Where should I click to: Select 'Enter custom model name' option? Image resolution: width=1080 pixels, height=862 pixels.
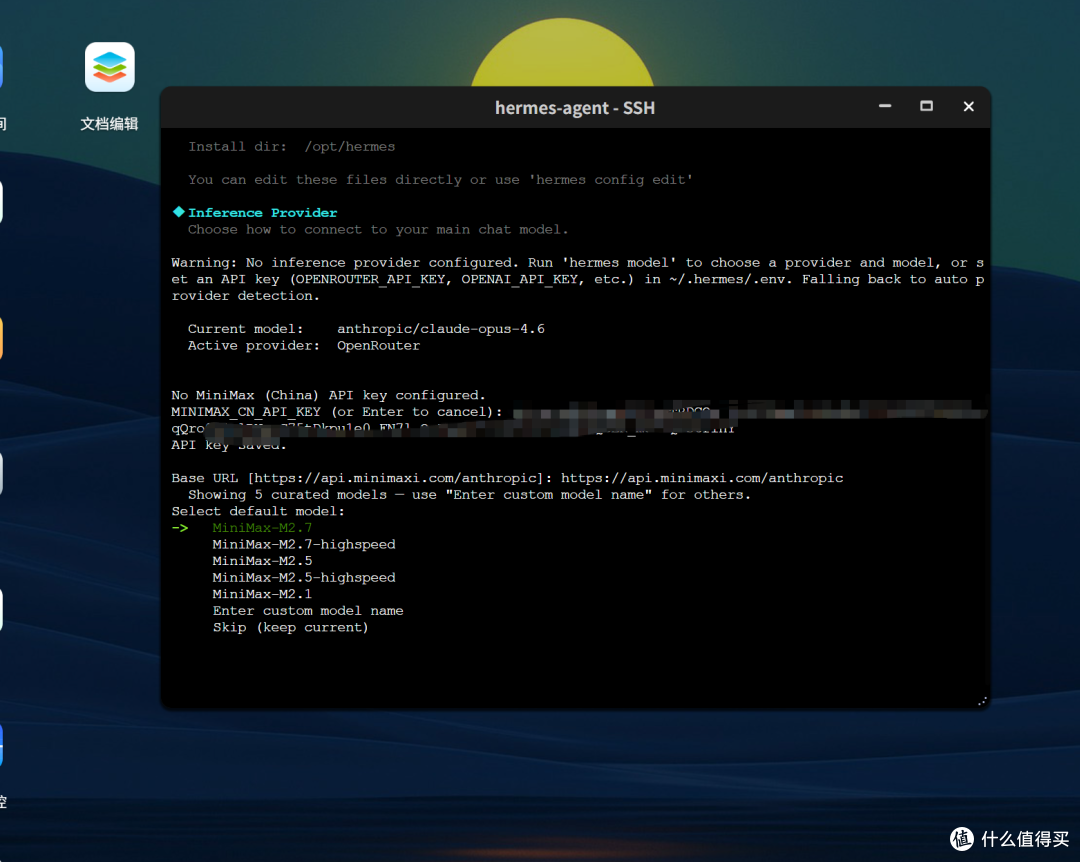point(308,610)
